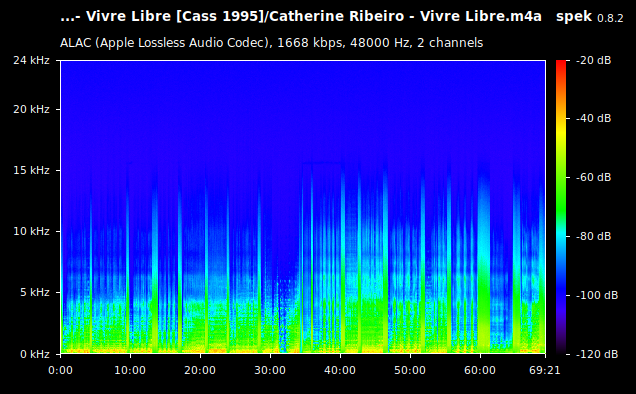Click the 0:00 time axis label
636x394 pixels.
[x=60, y=370]
